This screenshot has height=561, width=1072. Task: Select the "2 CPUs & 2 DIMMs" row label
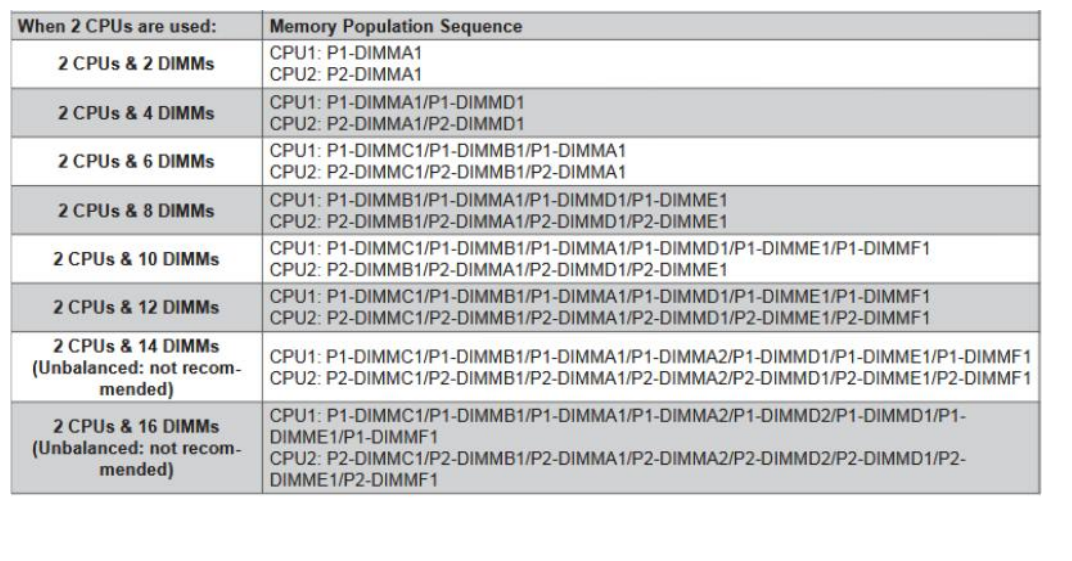pyautogui.click(x=136, y=65)
